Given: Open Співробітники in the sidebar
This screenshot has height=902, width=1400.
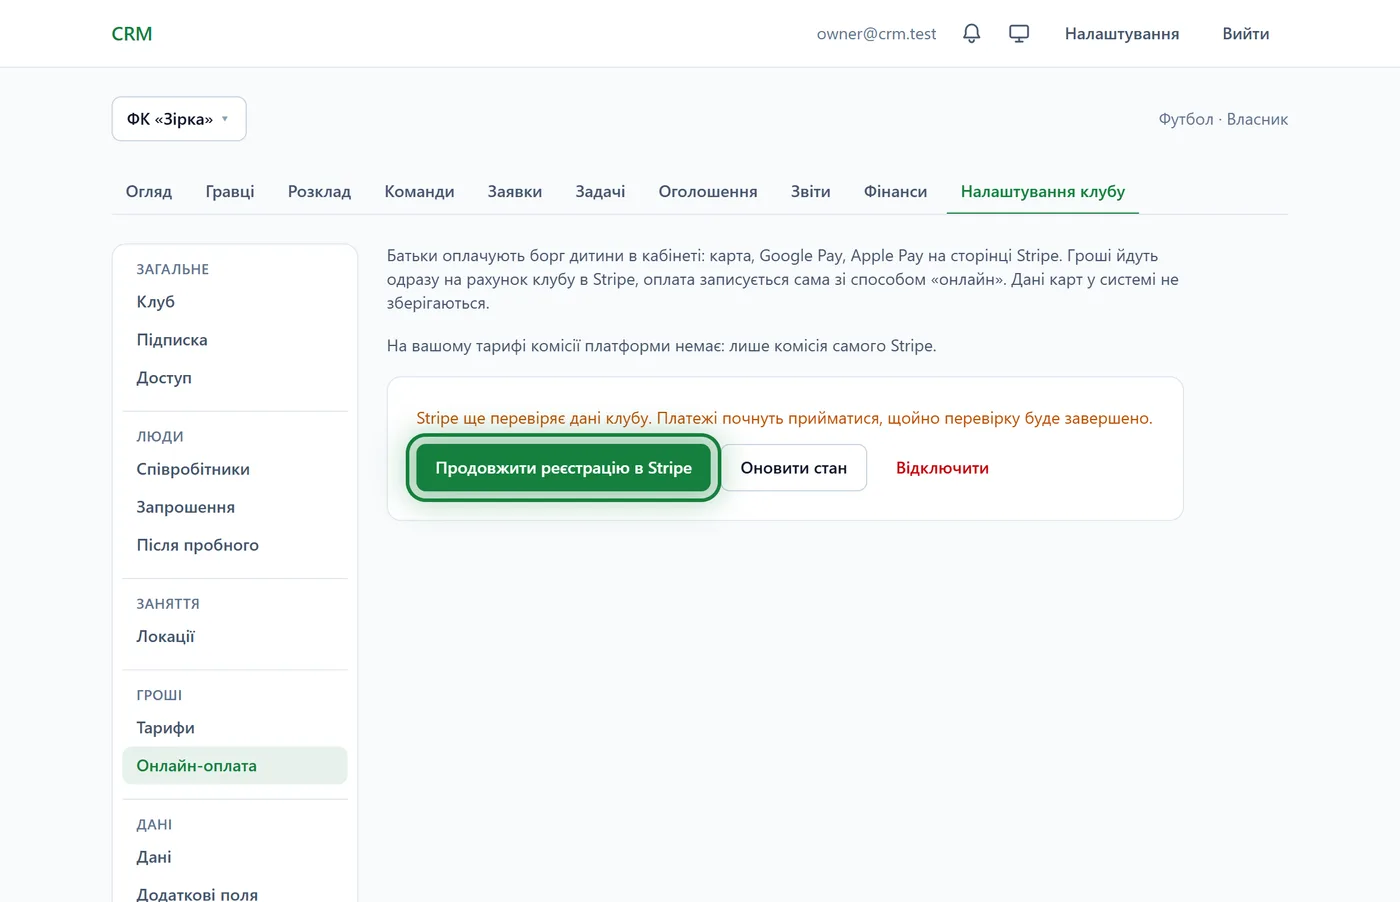Looking at the screenshot, I should point(235,469).
